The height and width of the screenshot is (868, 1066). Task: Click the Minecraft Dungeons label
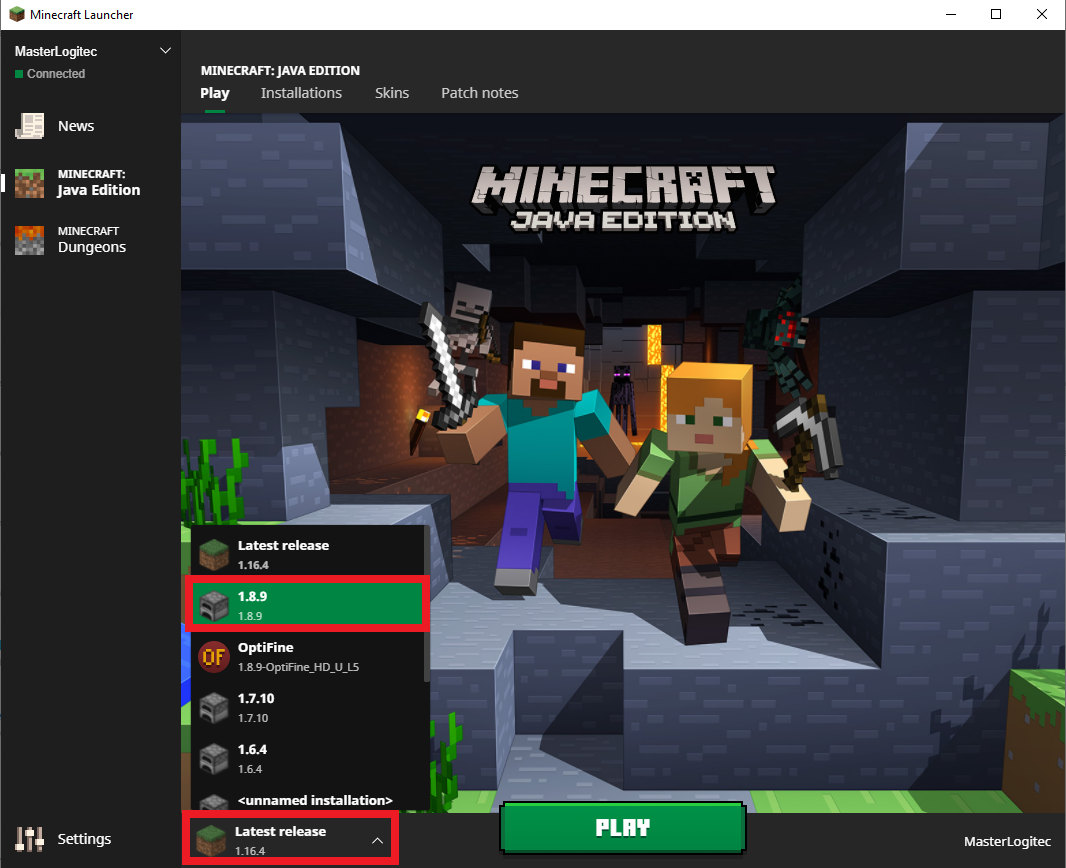(x=92, y=240)
